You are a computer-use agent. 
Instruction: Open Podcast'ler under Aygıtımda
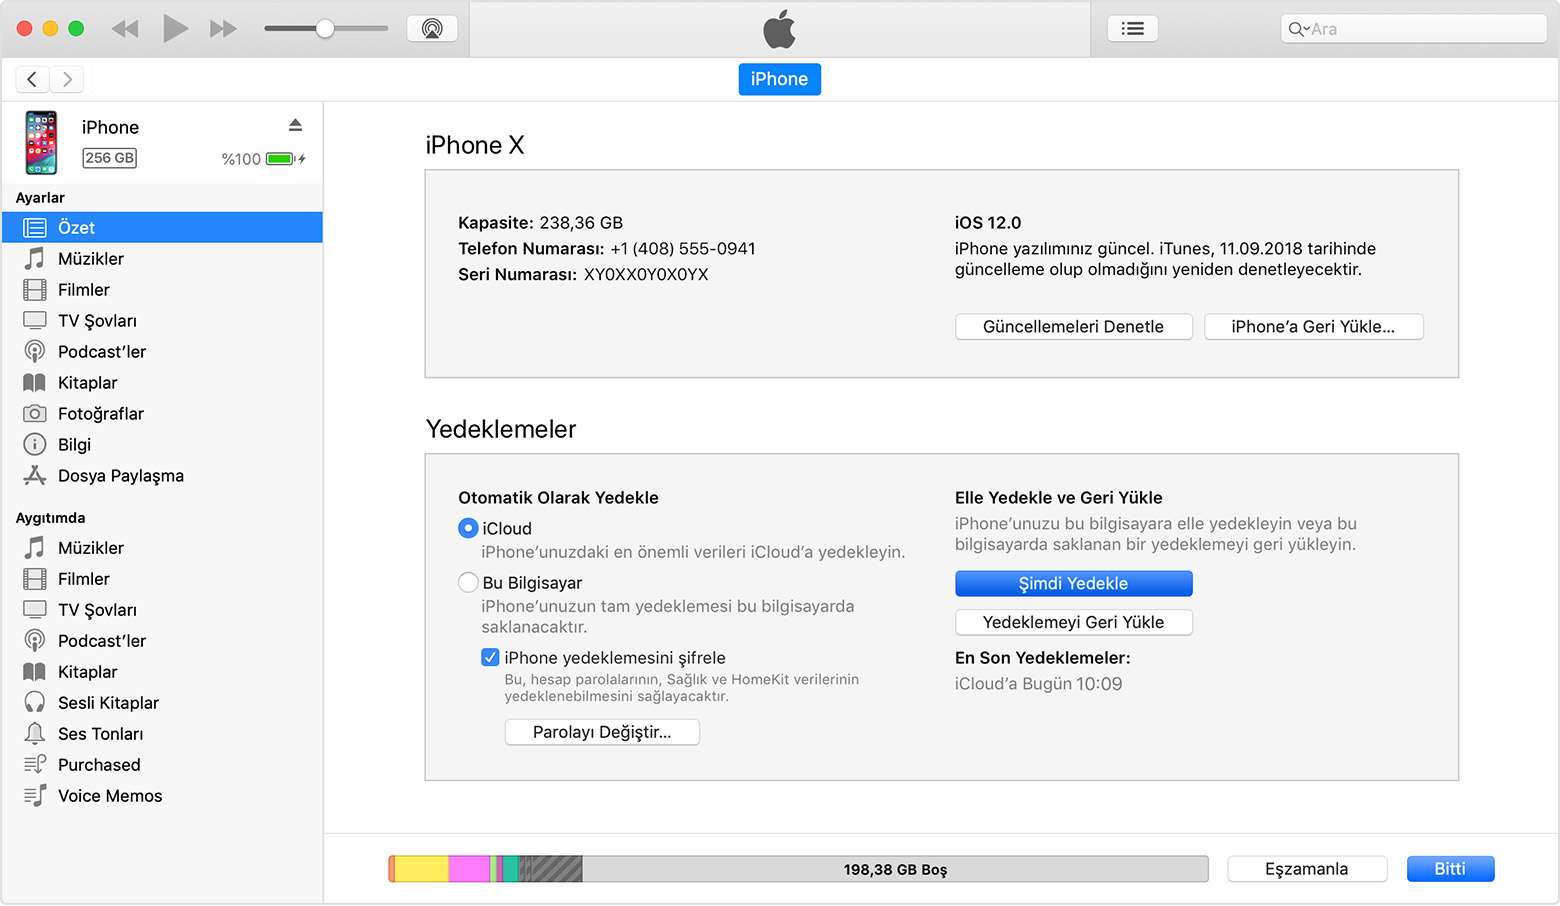[162, 640]
